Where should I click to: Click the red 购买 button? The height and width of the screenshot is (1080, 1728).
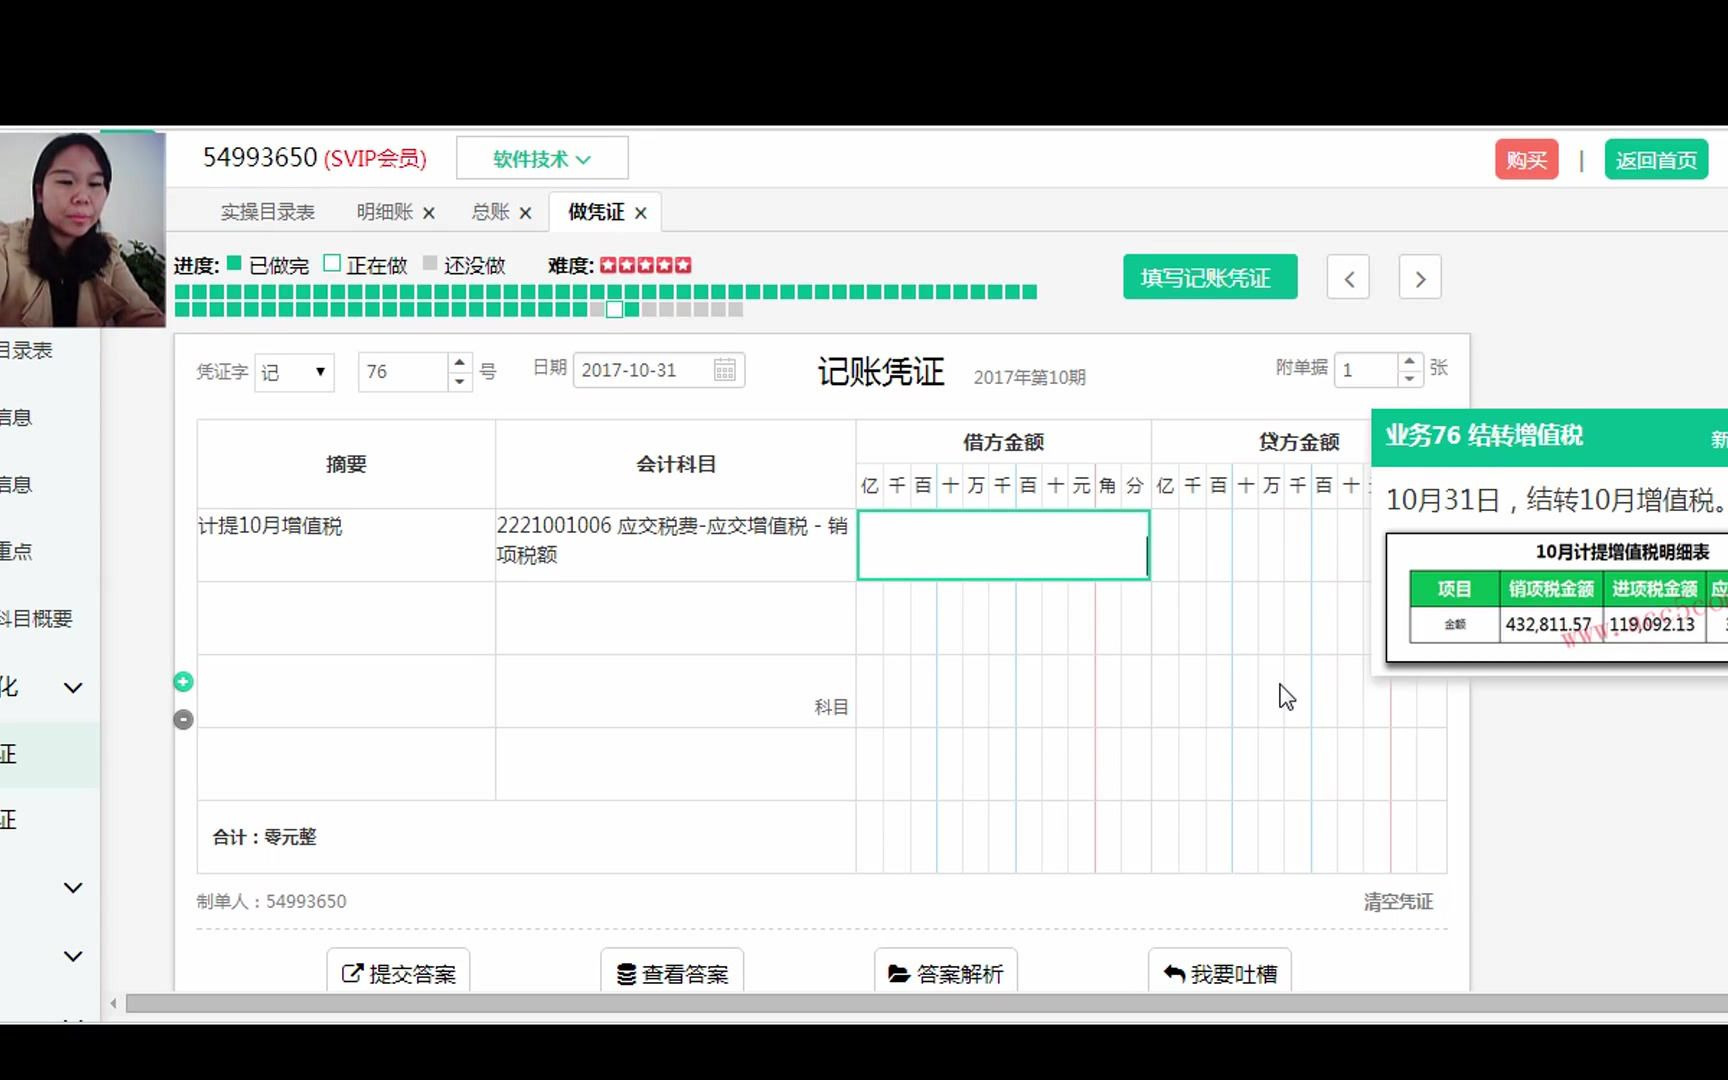[1526, 160]
